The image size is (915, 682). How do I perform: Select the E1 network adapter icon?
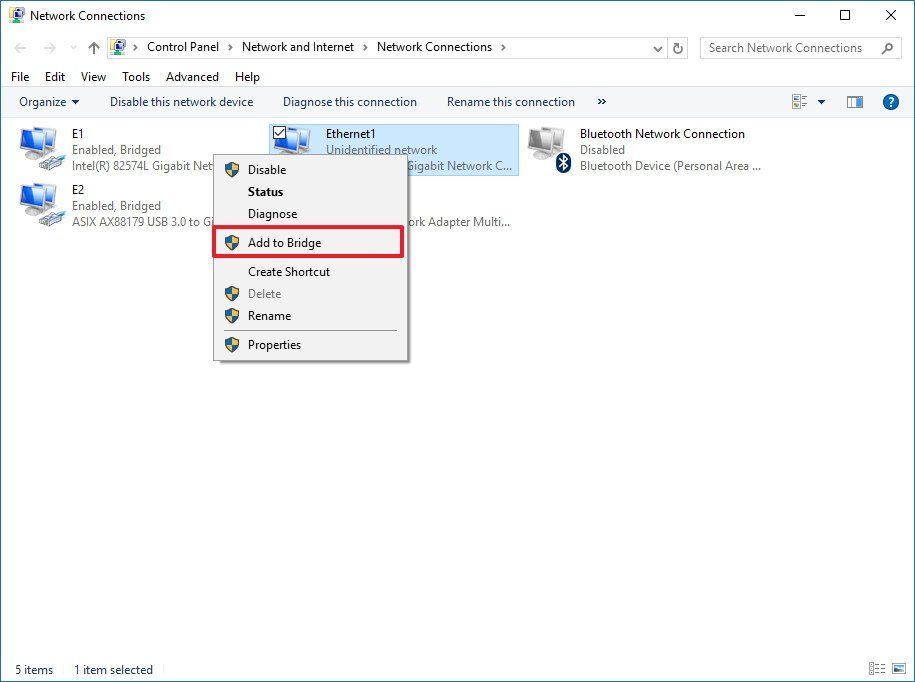pos(38,146)
